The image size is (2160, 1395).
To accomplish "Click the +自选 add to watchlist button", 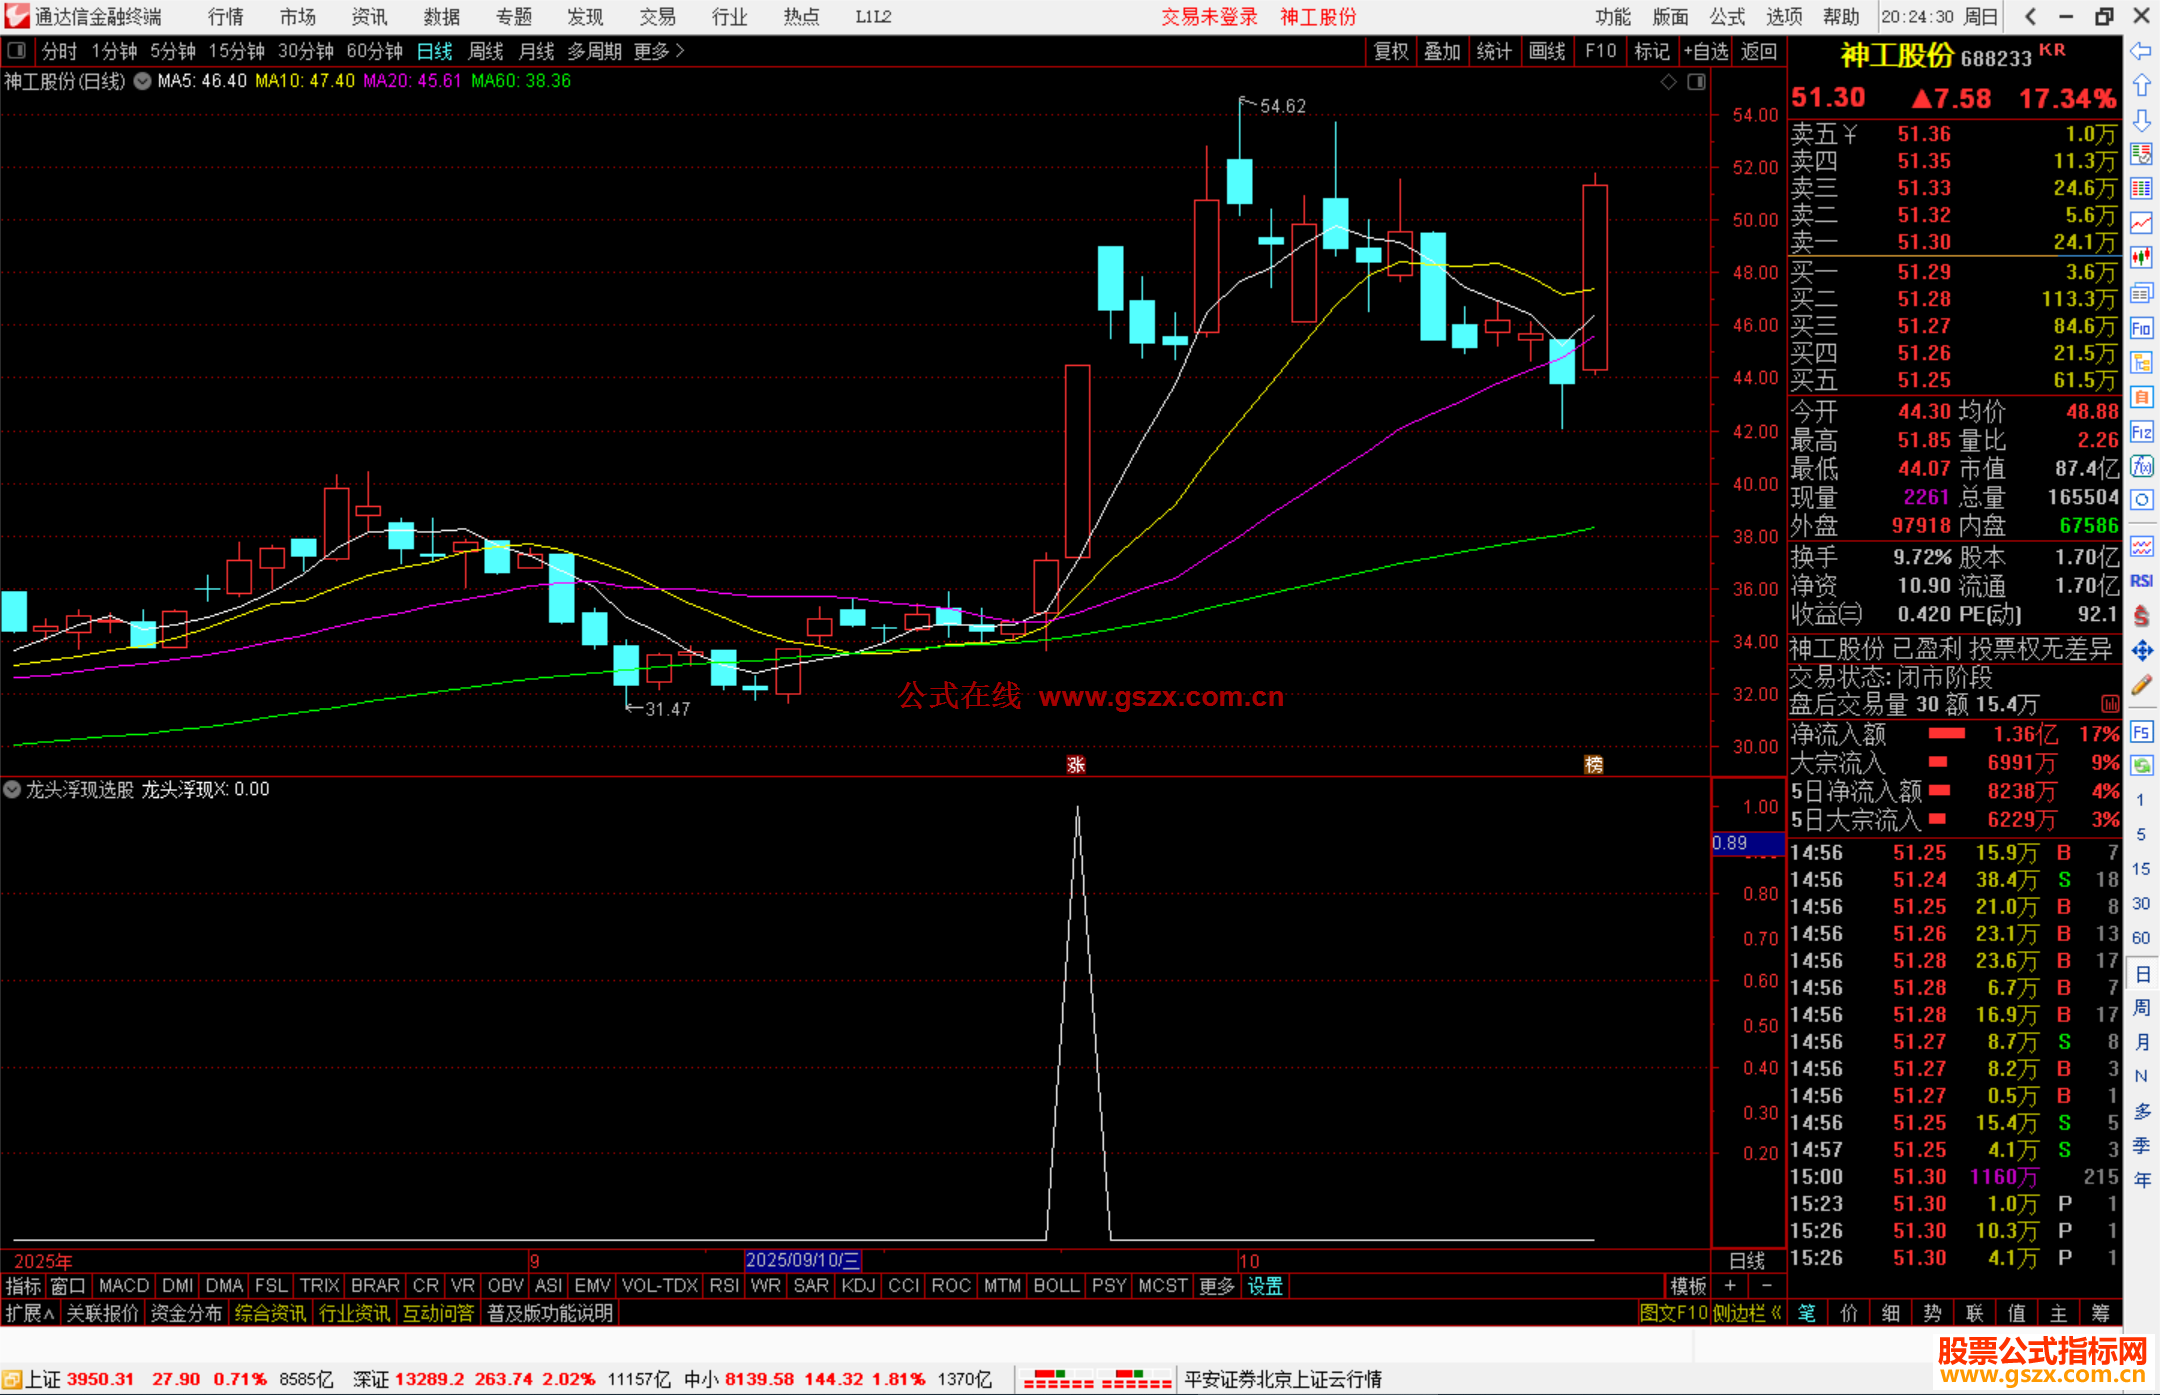I will click(1705, 51).
